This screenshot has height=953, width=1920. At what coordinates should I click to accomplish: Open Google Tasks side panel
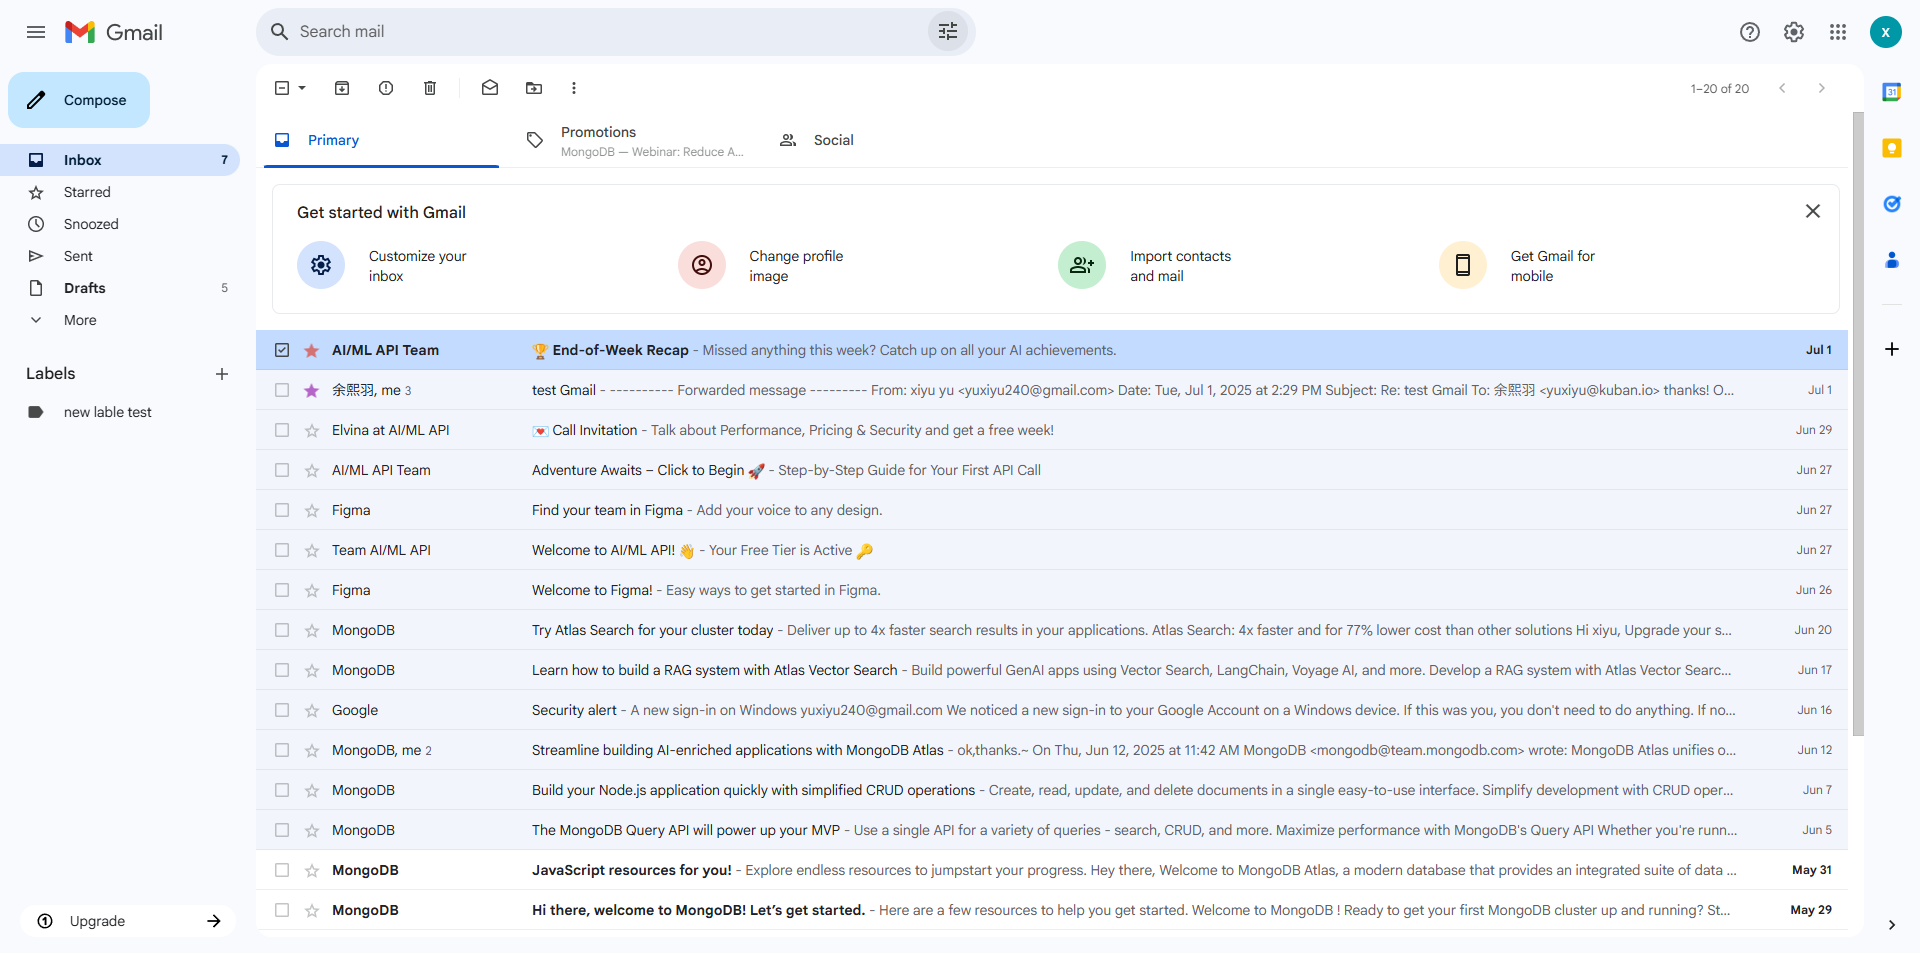tap(1892, 204)
